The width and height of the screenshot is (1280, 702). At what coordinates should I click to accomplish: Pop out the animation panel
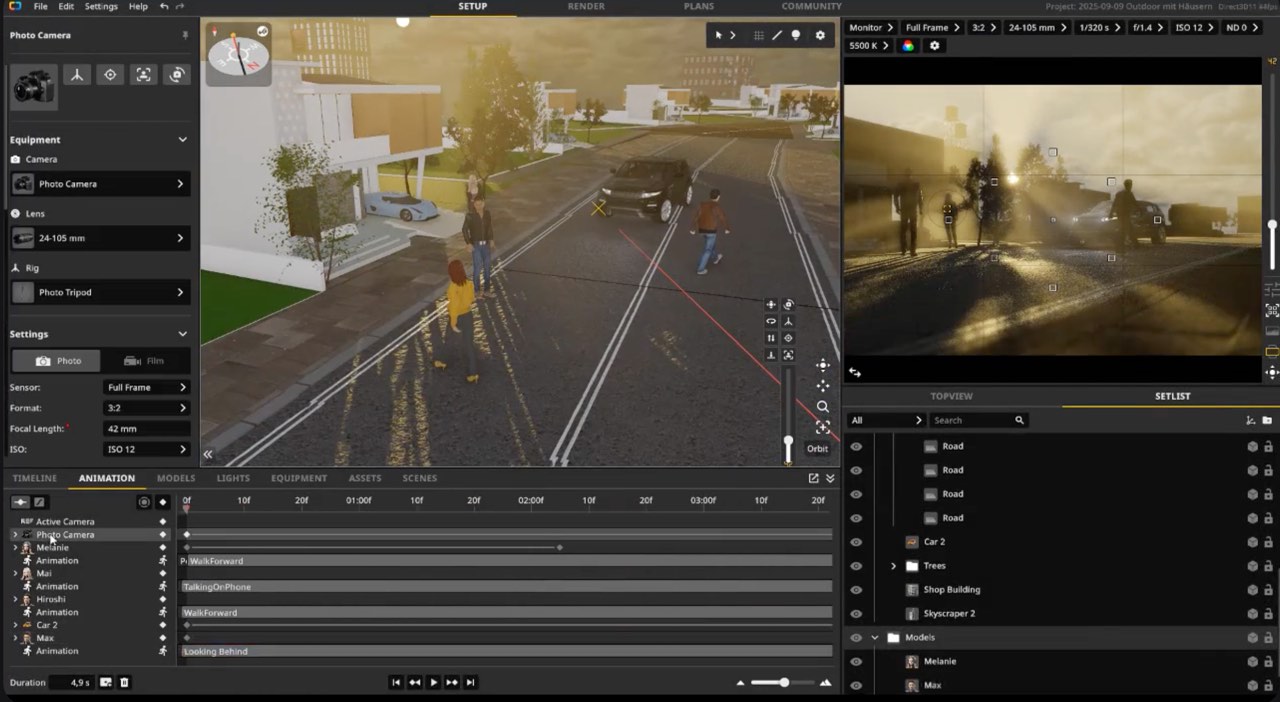point(813,478)
